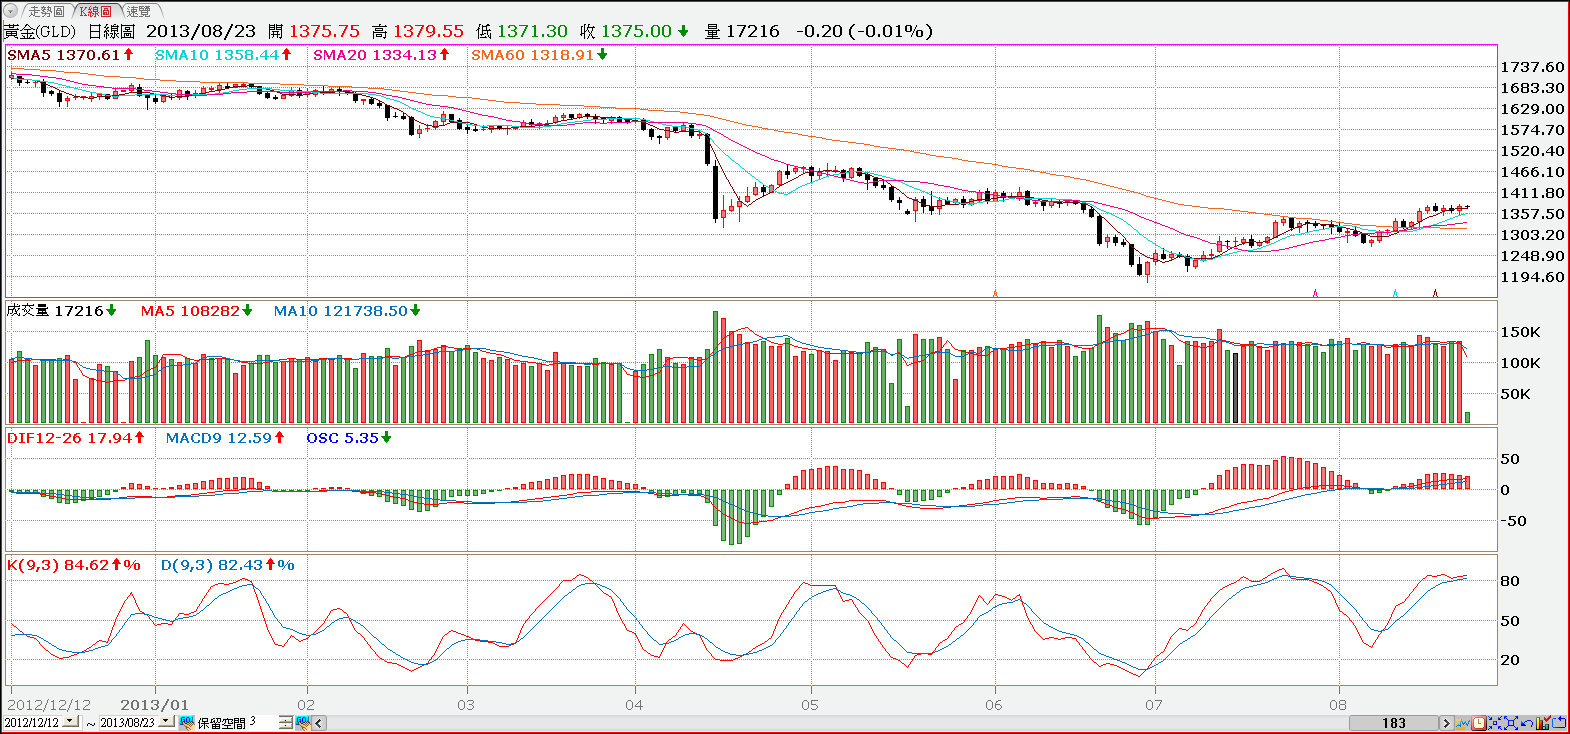Click the 150K volume axis label
The image size is (1570, 734).
[1520, 332]
